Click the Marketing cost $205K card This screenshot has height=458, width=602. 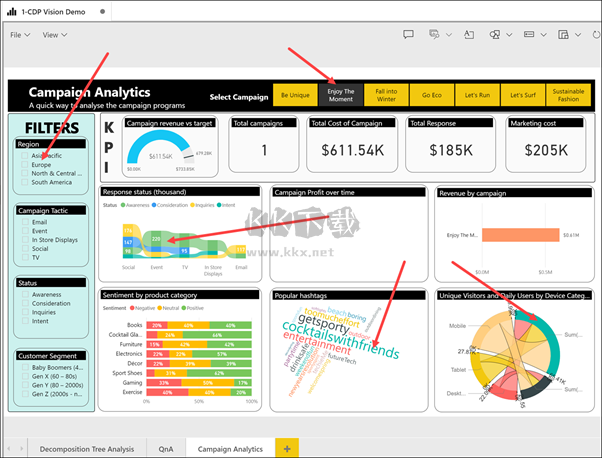(x=546, y=144)
